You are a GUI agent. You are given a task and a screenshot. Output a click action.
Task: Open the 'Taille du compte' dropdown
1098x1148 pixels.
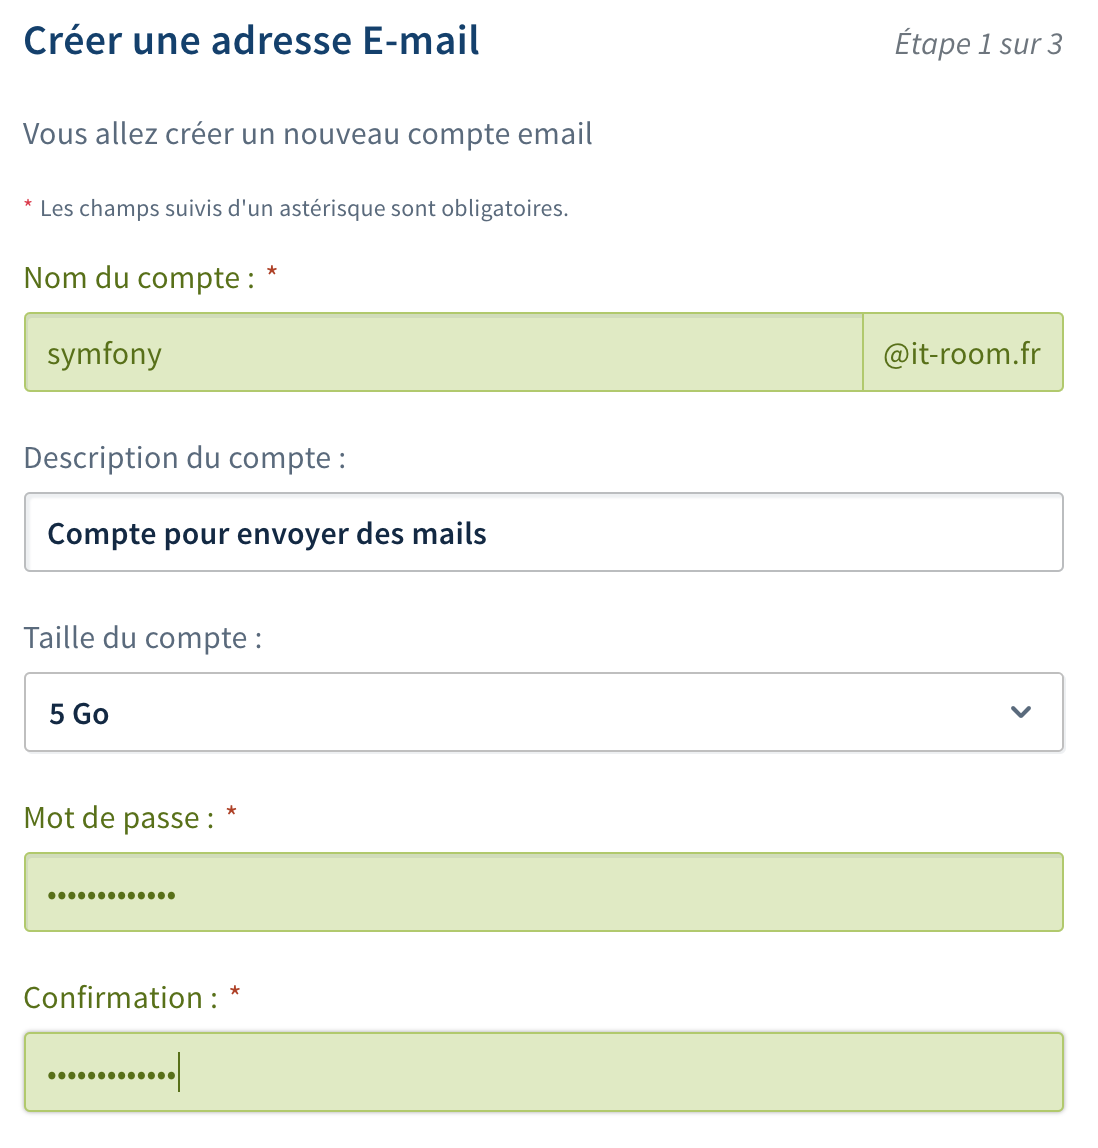[543, 712]
